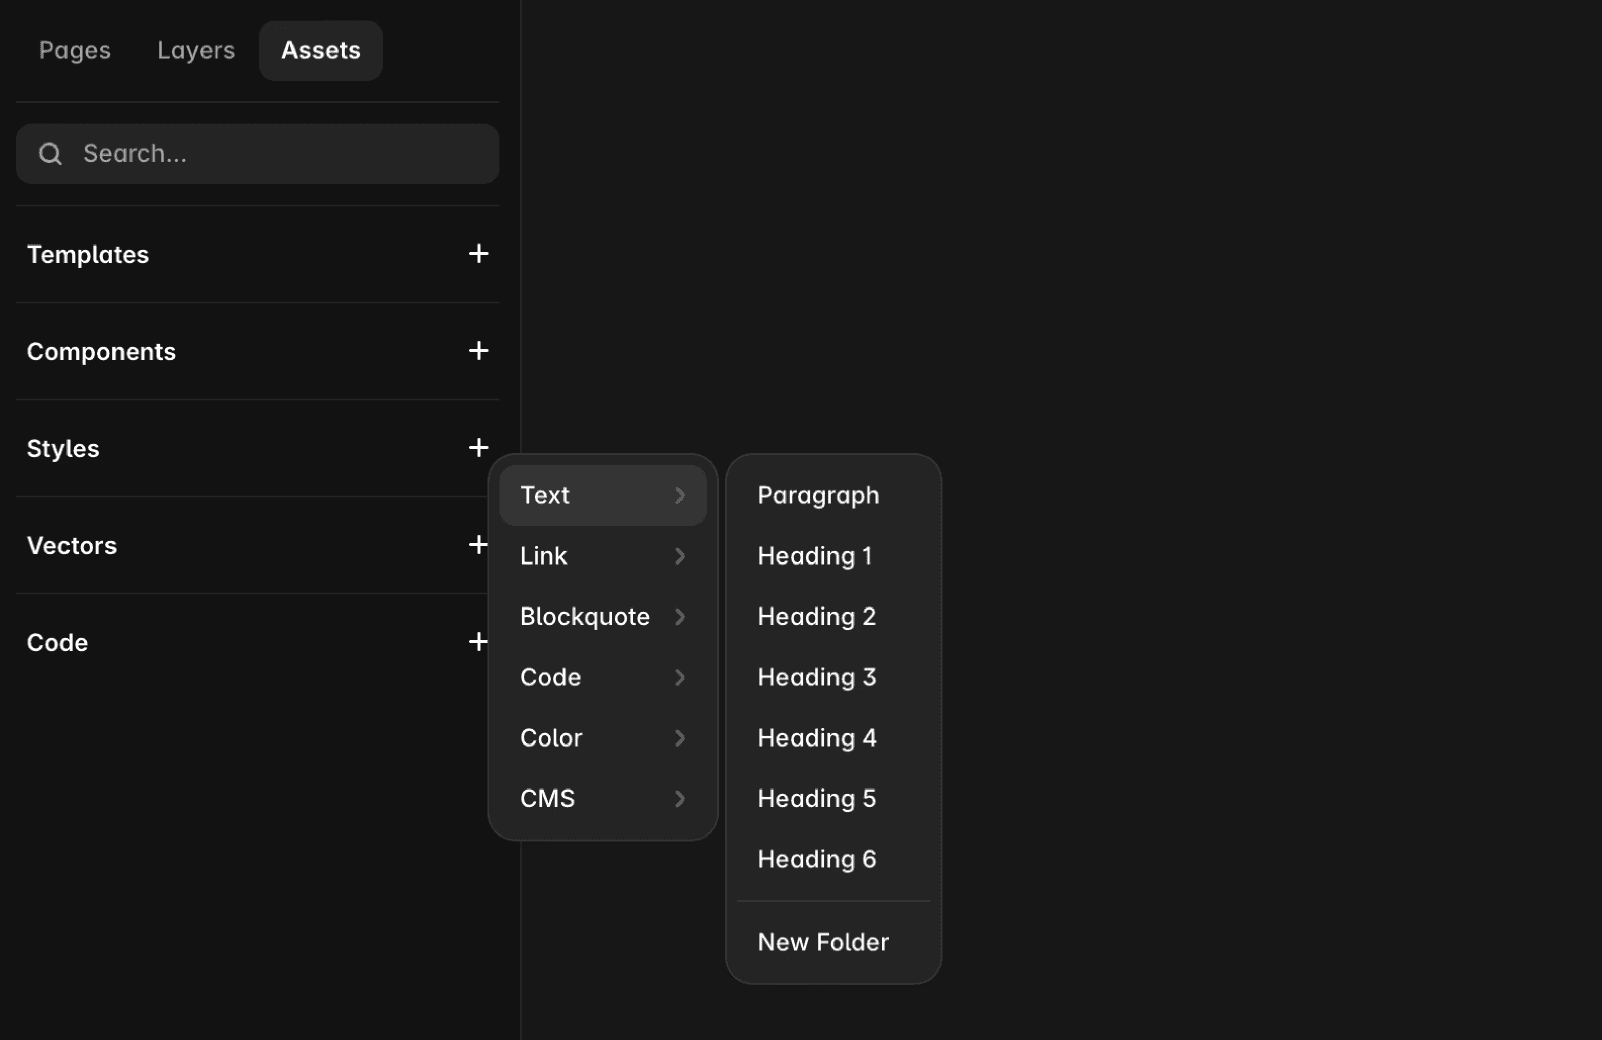The height and width of the screenshot is (1040, 1602).
Task: Choose Paragraph text style
Action: pyautogui.click(x=833, y=495)
